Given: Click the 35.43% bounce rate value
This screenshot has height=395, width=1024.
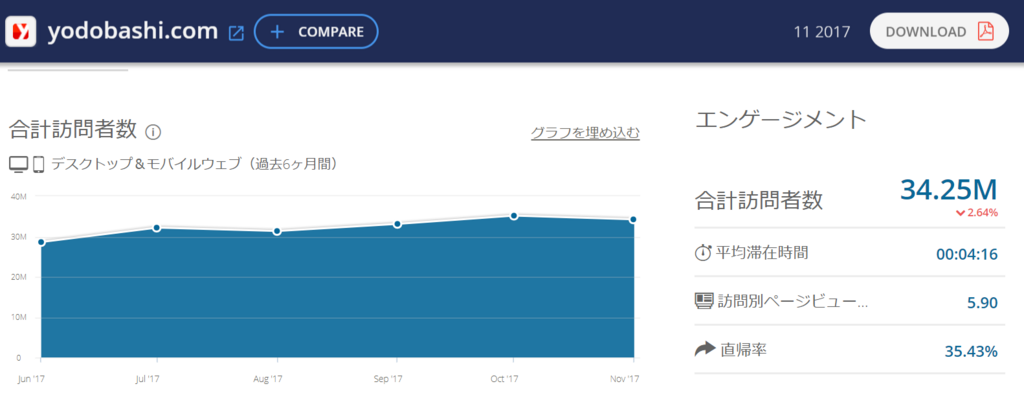Looking at the screenshot, I should click(x=971, y=352).
